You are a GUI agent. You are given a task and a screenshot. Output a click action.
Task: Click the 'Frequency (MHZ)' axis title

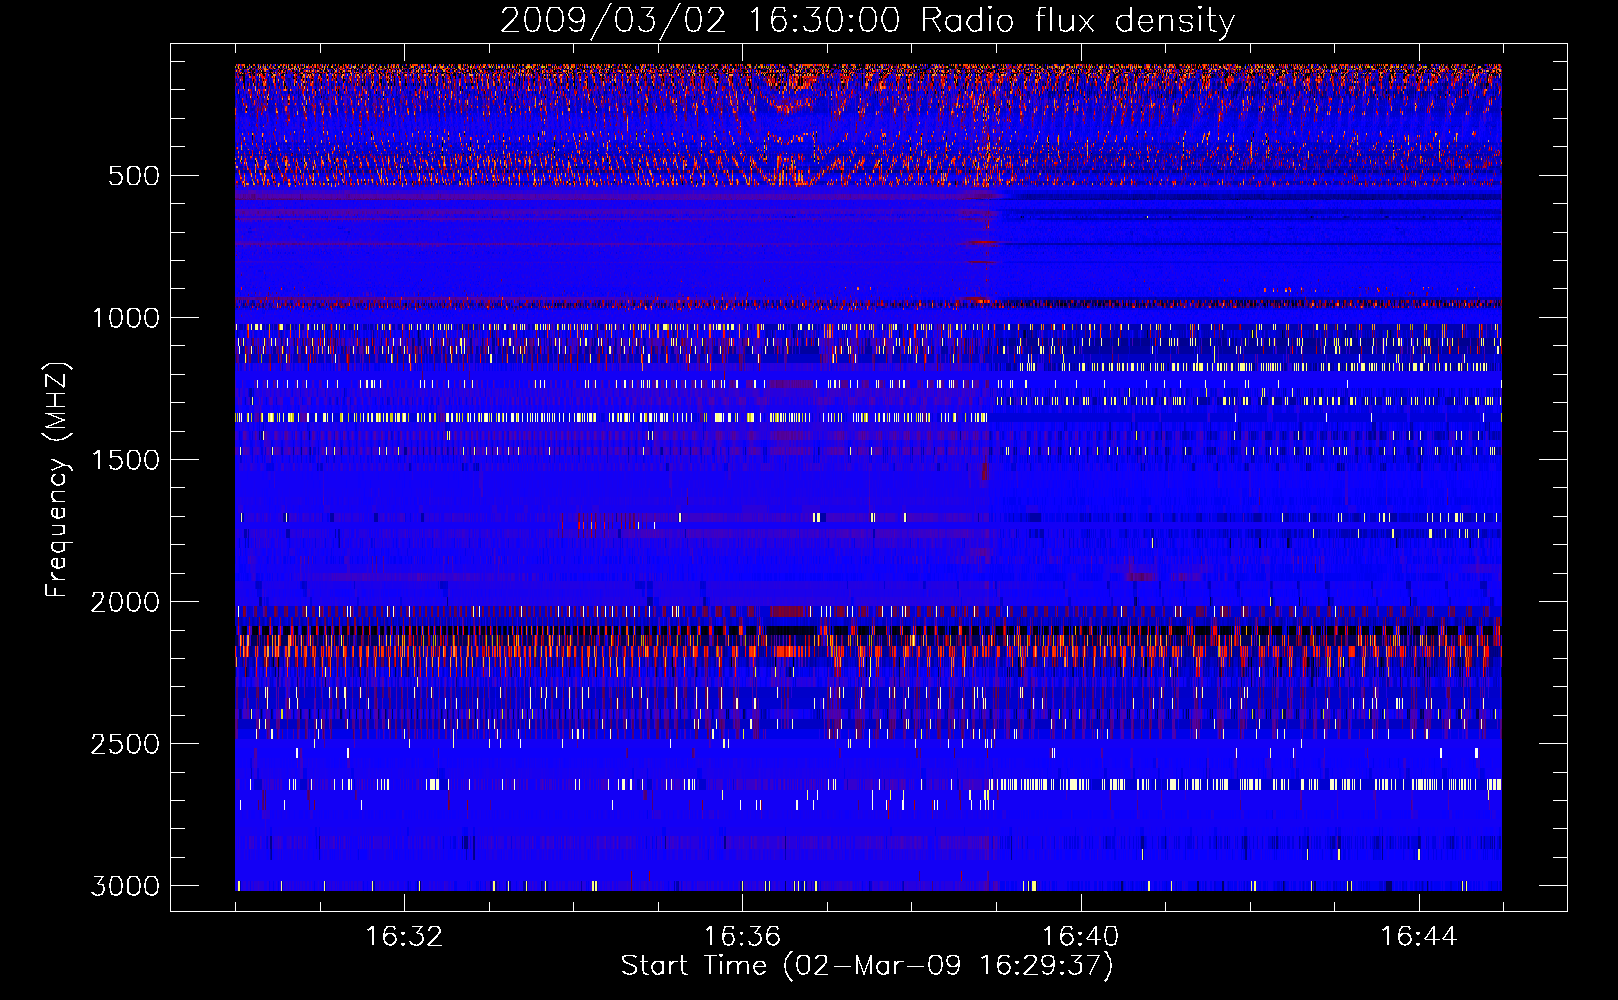[x=59, y=479]
